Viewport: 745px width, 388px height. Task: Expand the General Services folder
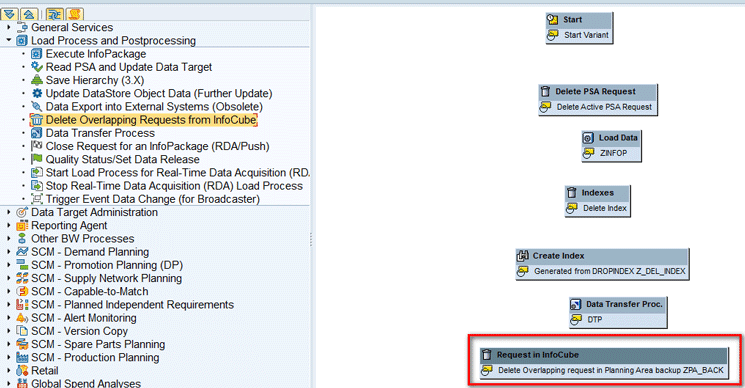(x=9, y=28)
